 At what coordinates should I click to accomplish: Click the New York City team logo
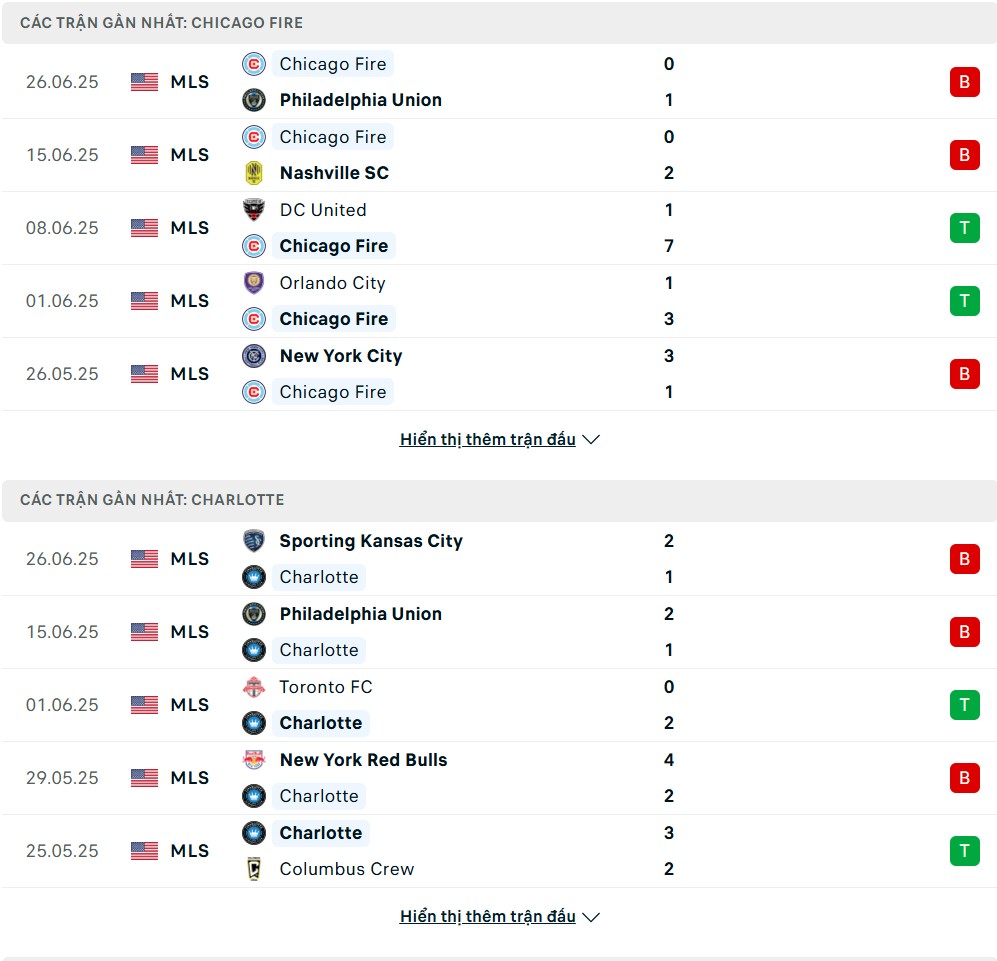click(254, 356)
